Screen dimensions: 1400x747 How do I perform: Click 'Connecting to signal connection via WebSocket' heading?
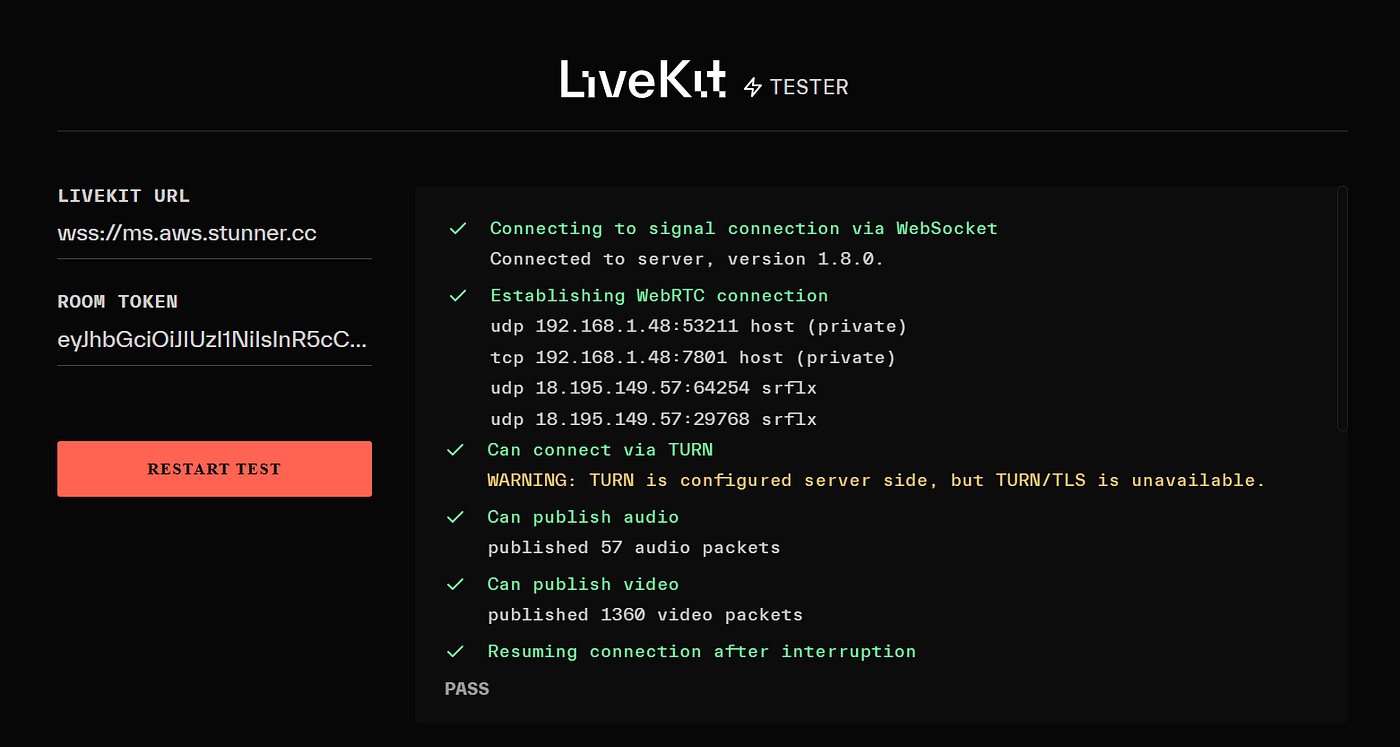[744, 229]
